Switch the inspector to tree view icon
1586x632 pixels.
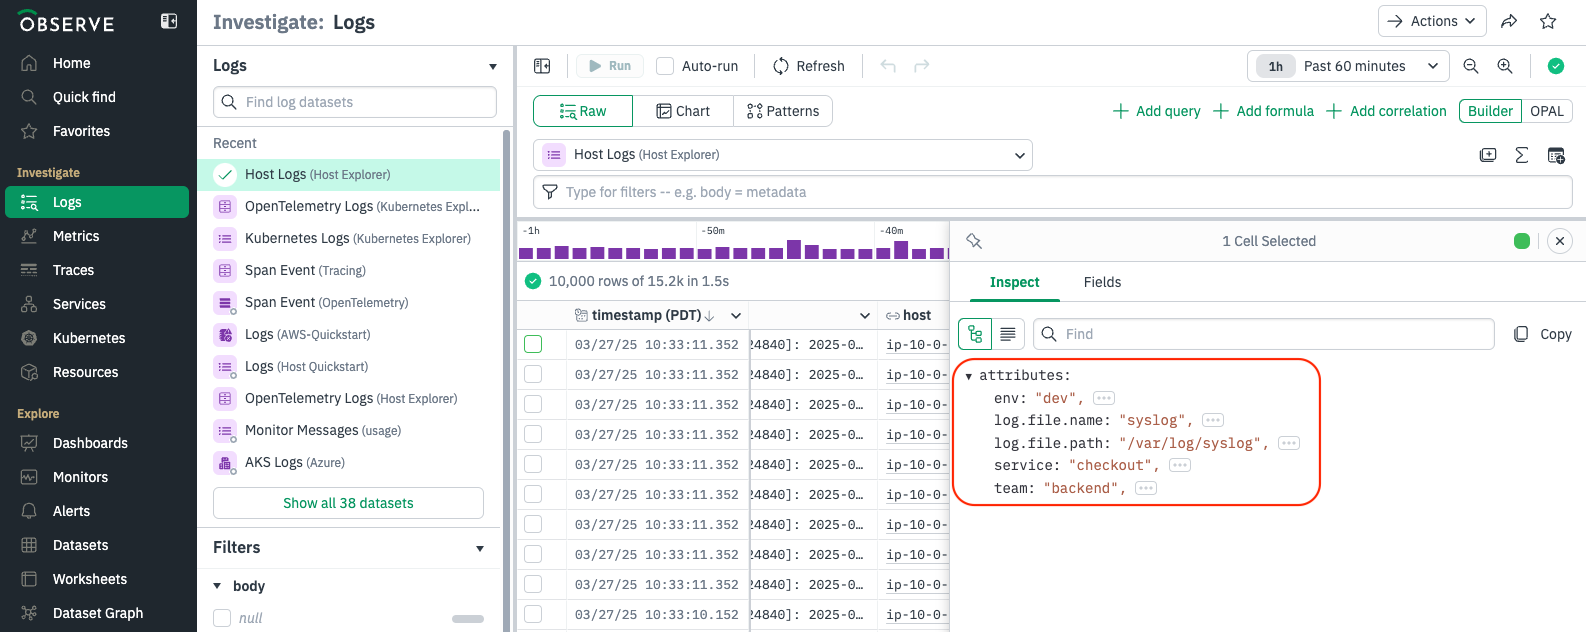pyautogui.click(x=975, y=334)
